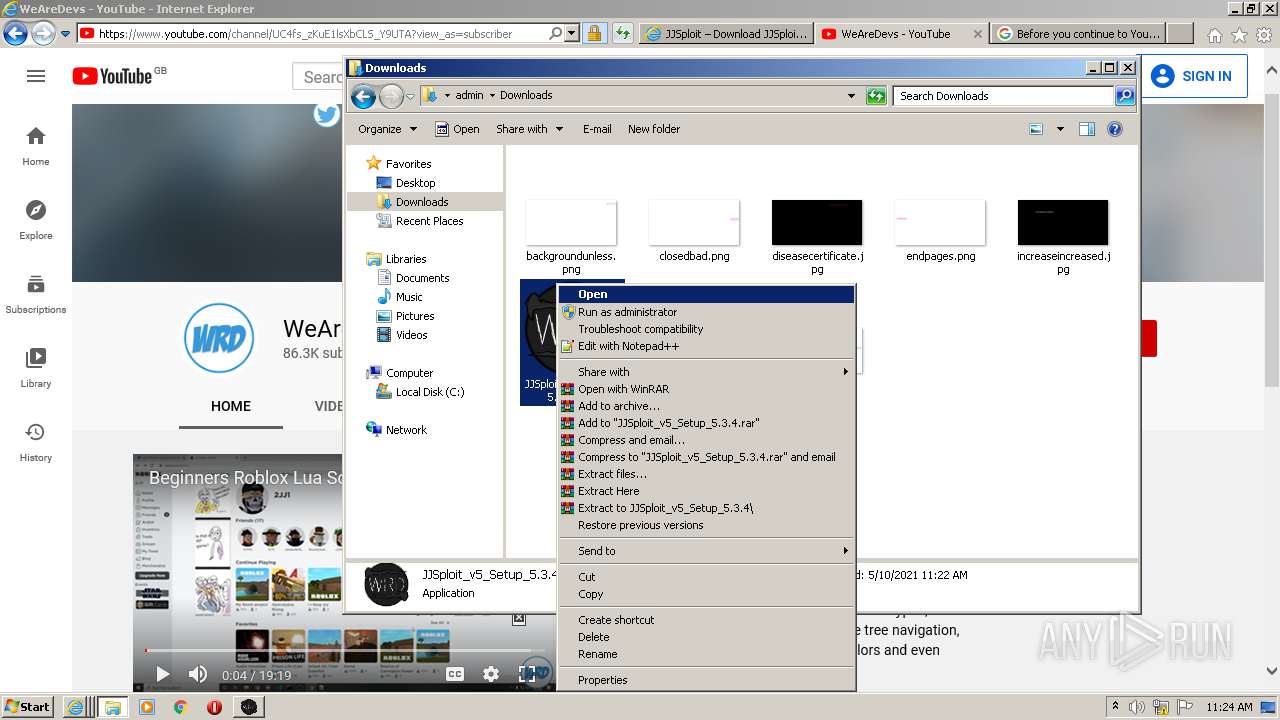Switch to the Before you continue tab

point(1078,34)
